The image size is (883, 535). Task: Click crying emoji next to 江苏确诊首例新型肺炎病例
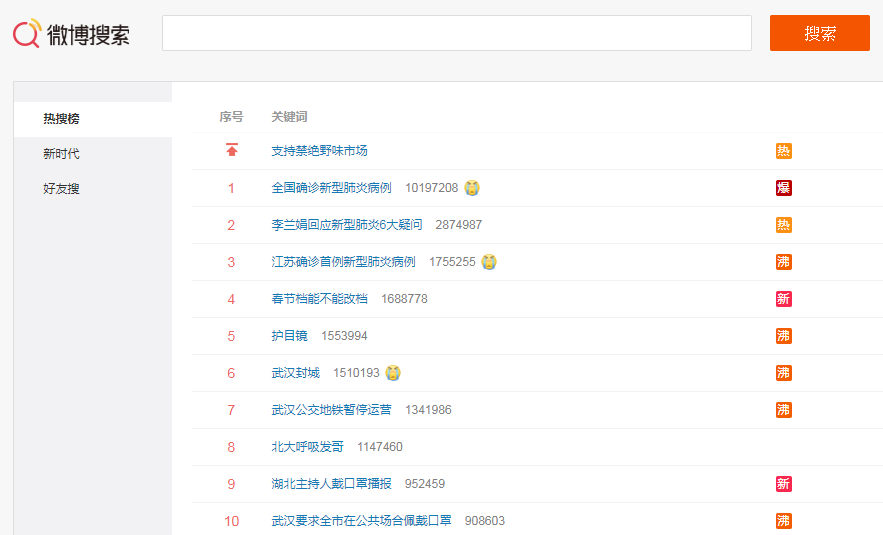[489, 262]
